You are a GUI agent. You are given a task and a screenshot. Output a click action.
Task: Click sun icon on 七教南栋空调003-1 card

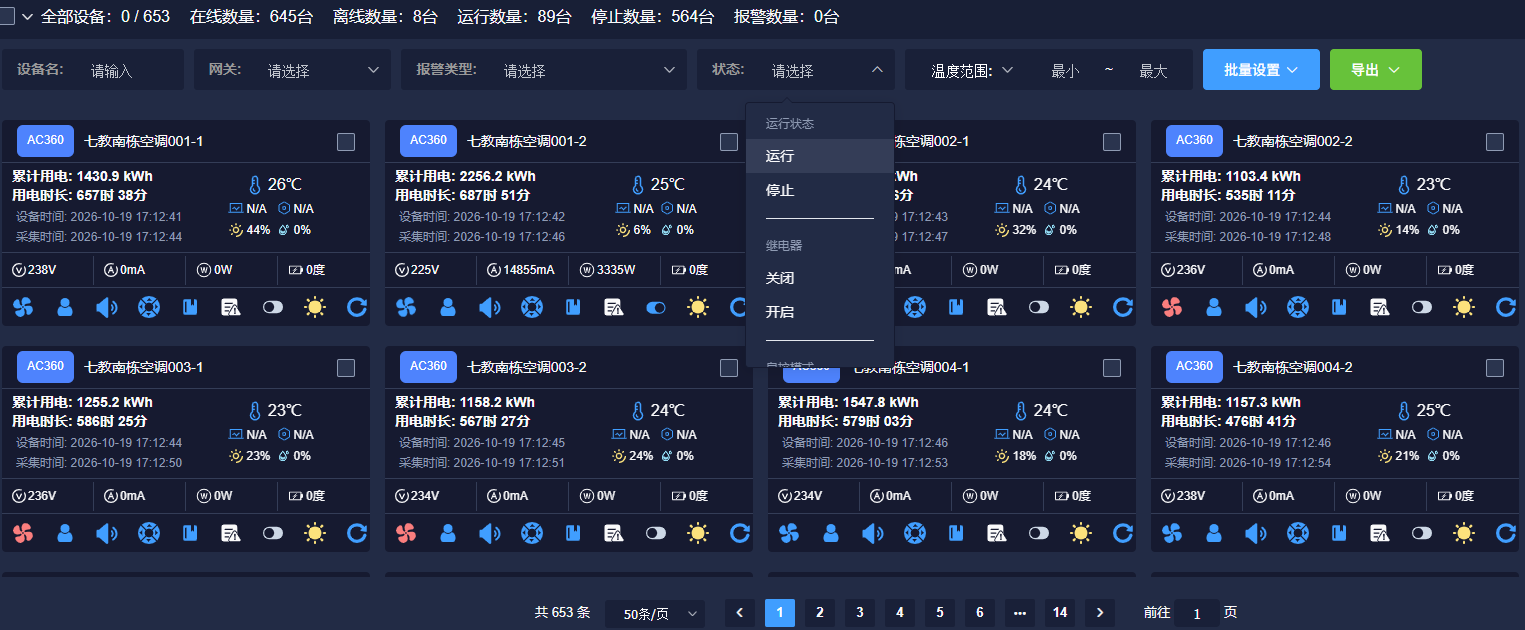(x=315, y=533)
